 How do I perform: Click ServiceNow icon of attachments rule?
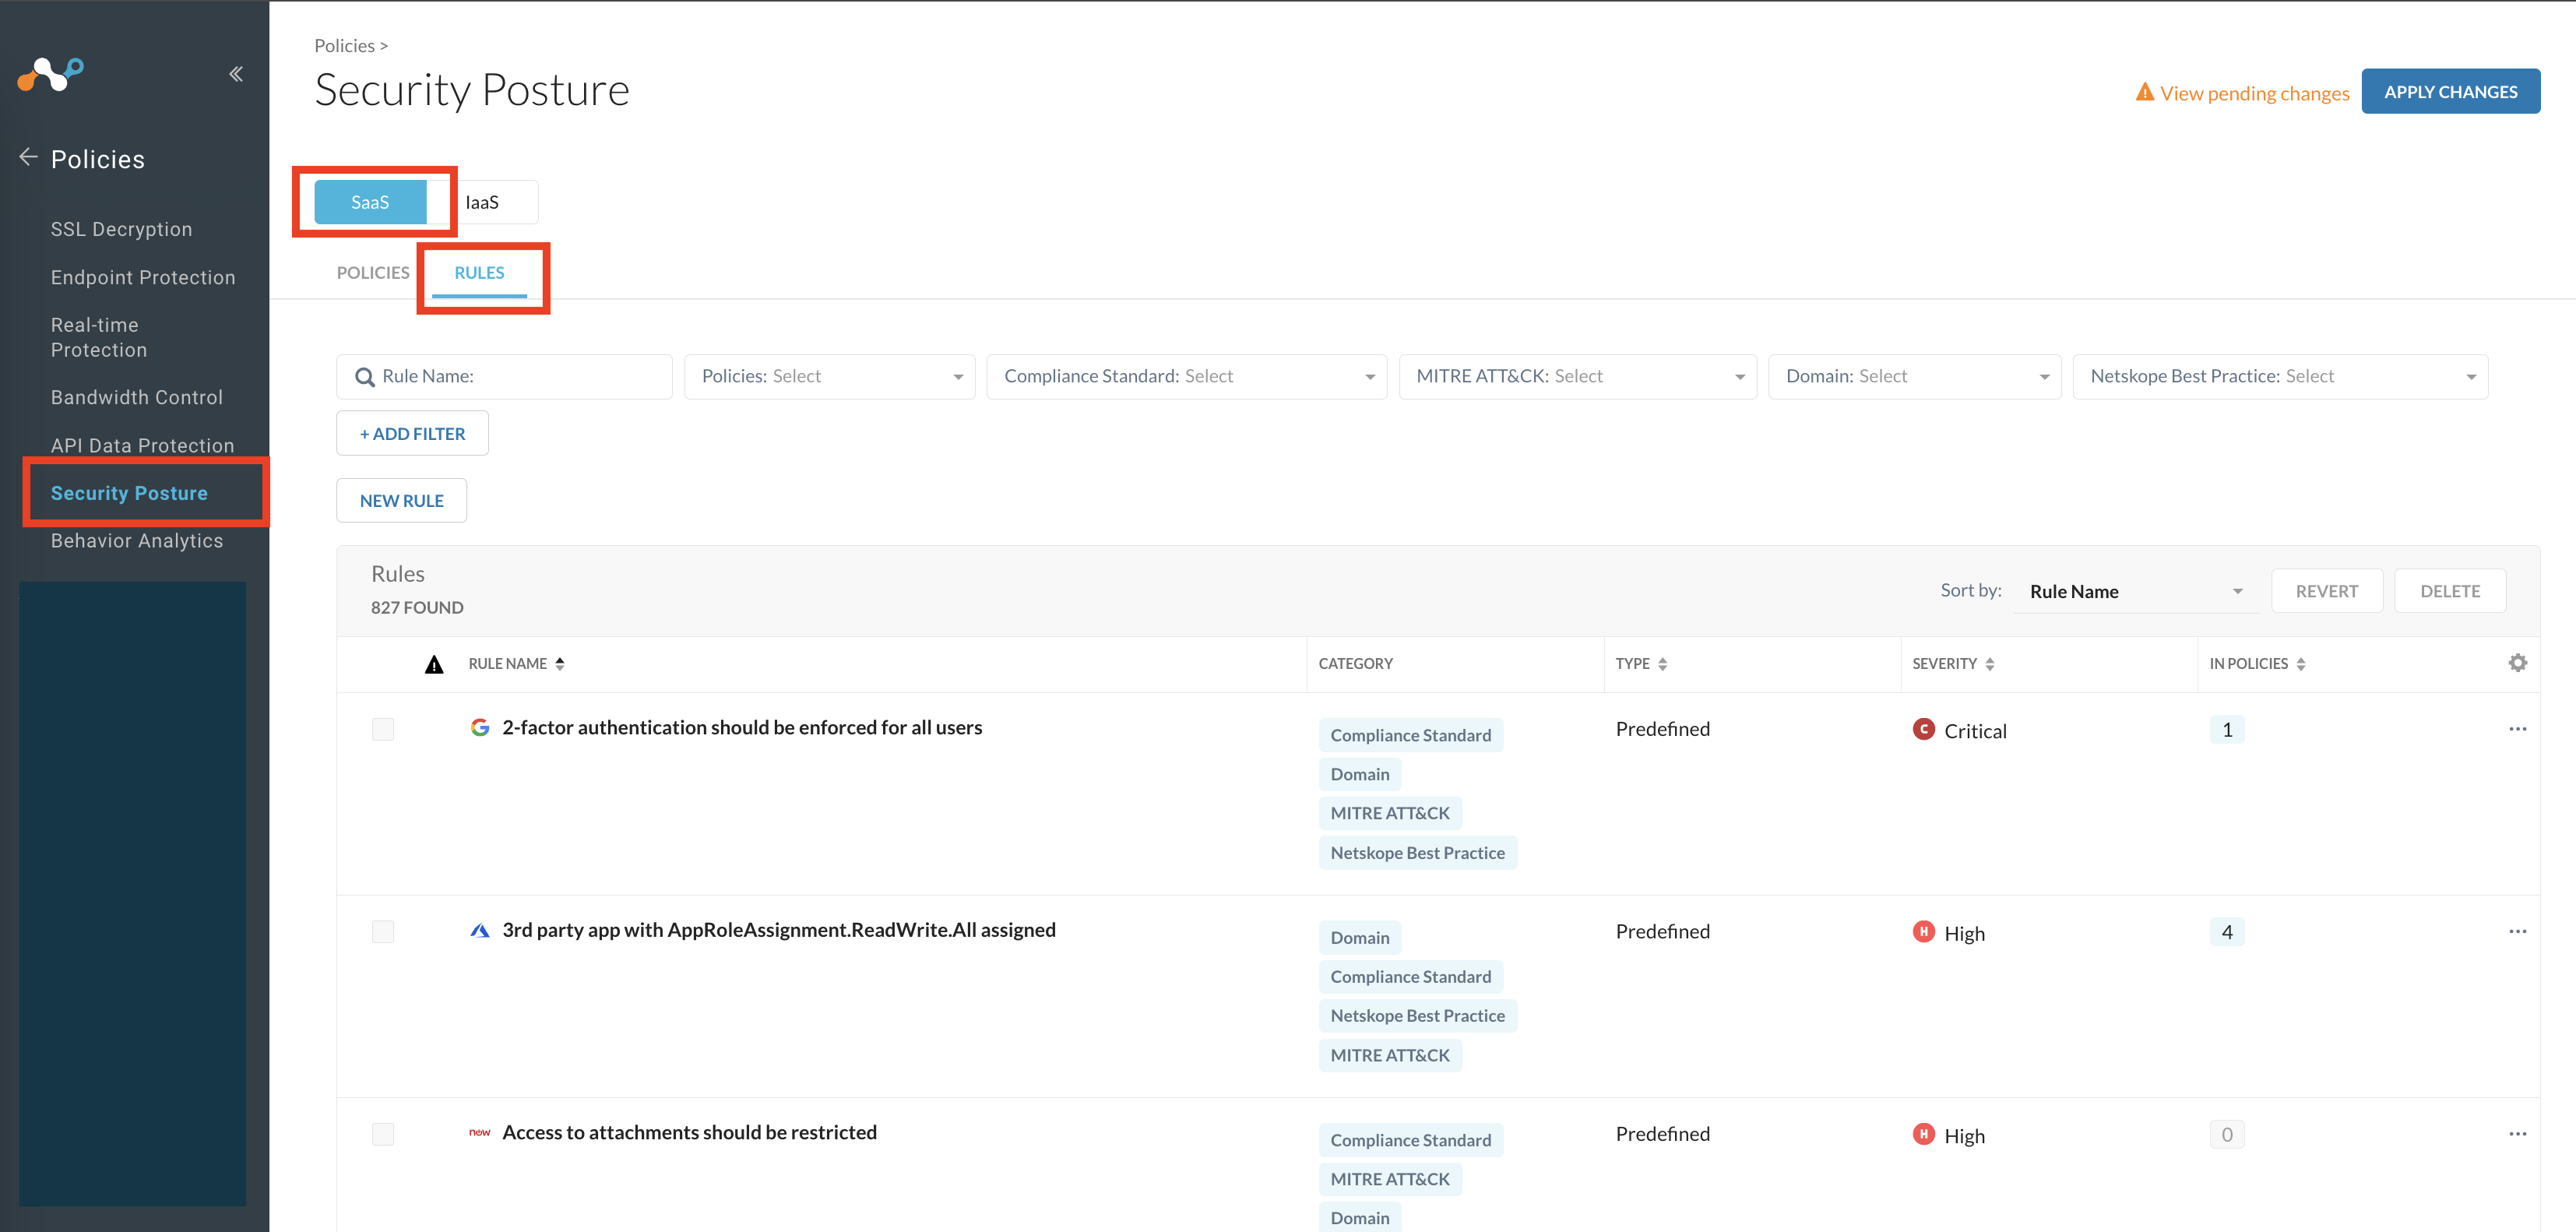coord(480,1132)
